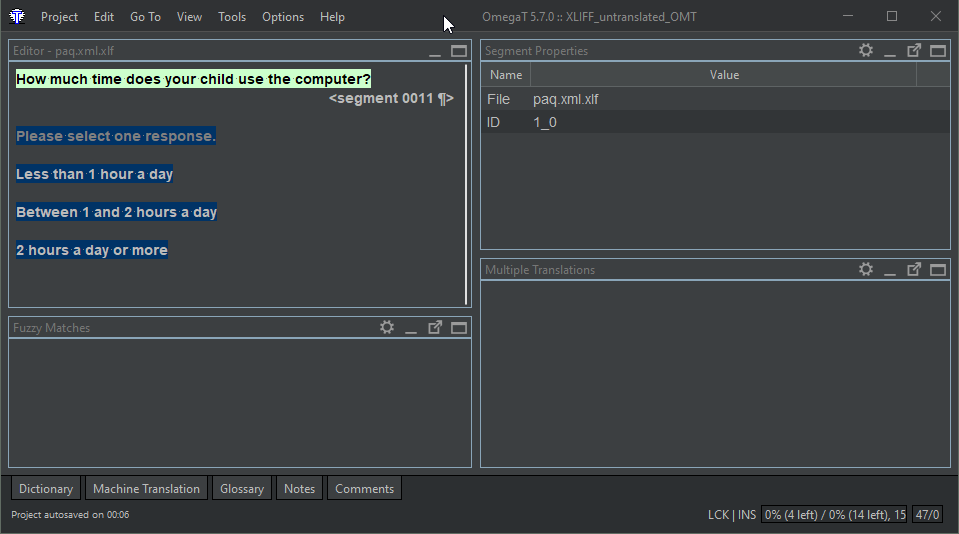Select segment 'Between 1 and 2 hours a day'
The image size is (959, 534).
(x=116, y=212)
